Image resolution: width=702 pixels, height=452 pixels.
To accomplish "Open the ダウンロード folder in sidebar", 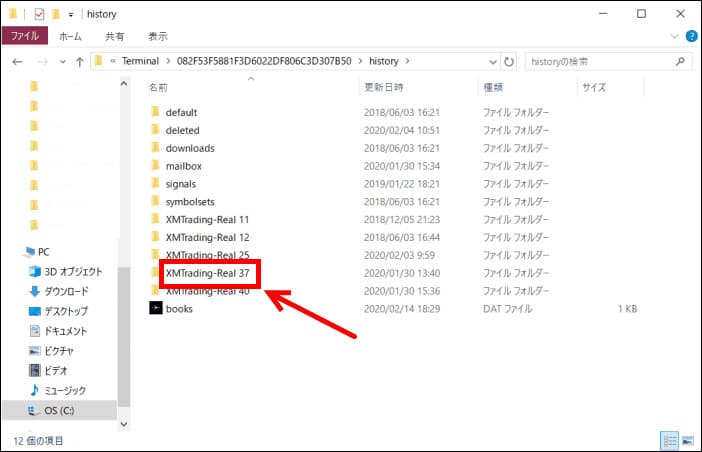I will (66, 291).
